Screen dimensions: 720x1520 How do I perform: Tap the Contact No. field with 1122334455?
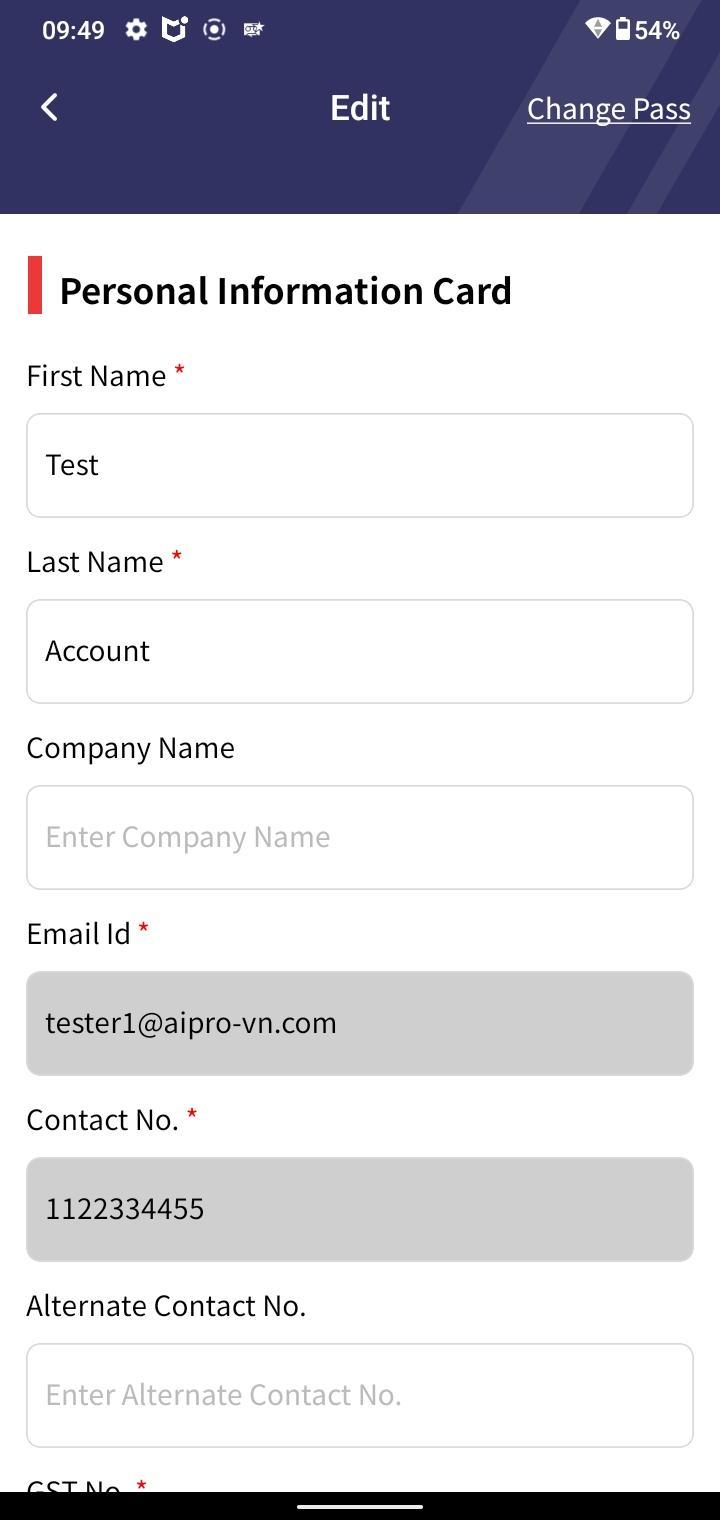click(x=360, y=1209)
